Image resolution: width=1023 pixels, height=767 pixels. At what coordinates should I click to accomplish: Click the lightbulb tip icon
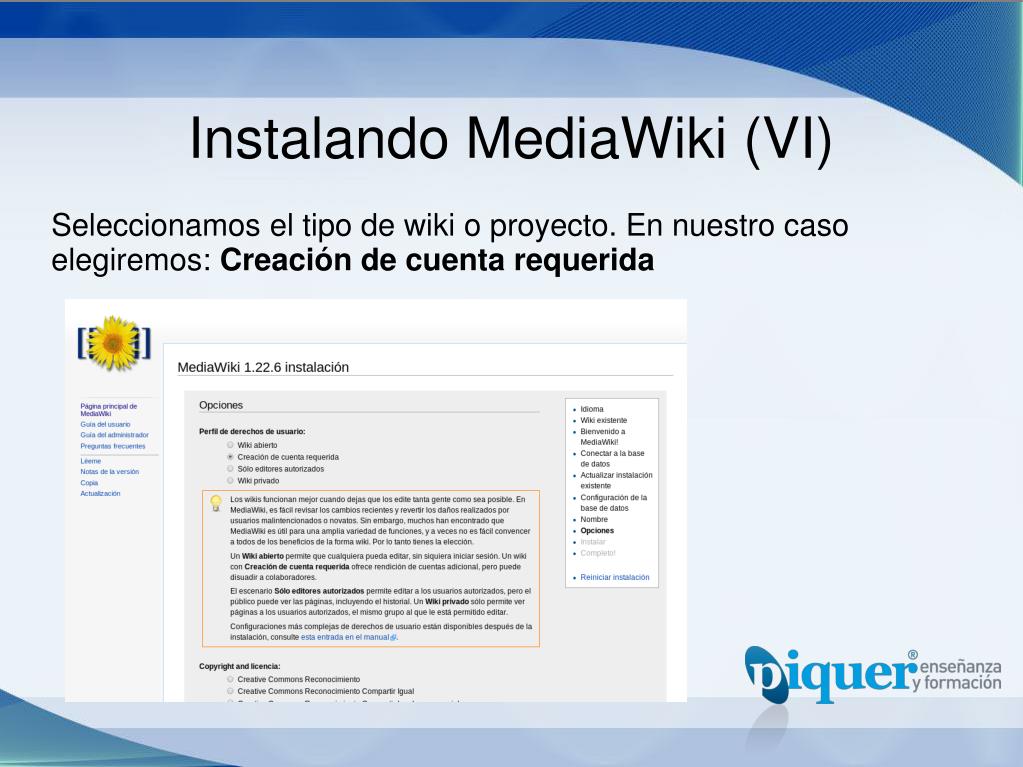click(216, 504)
